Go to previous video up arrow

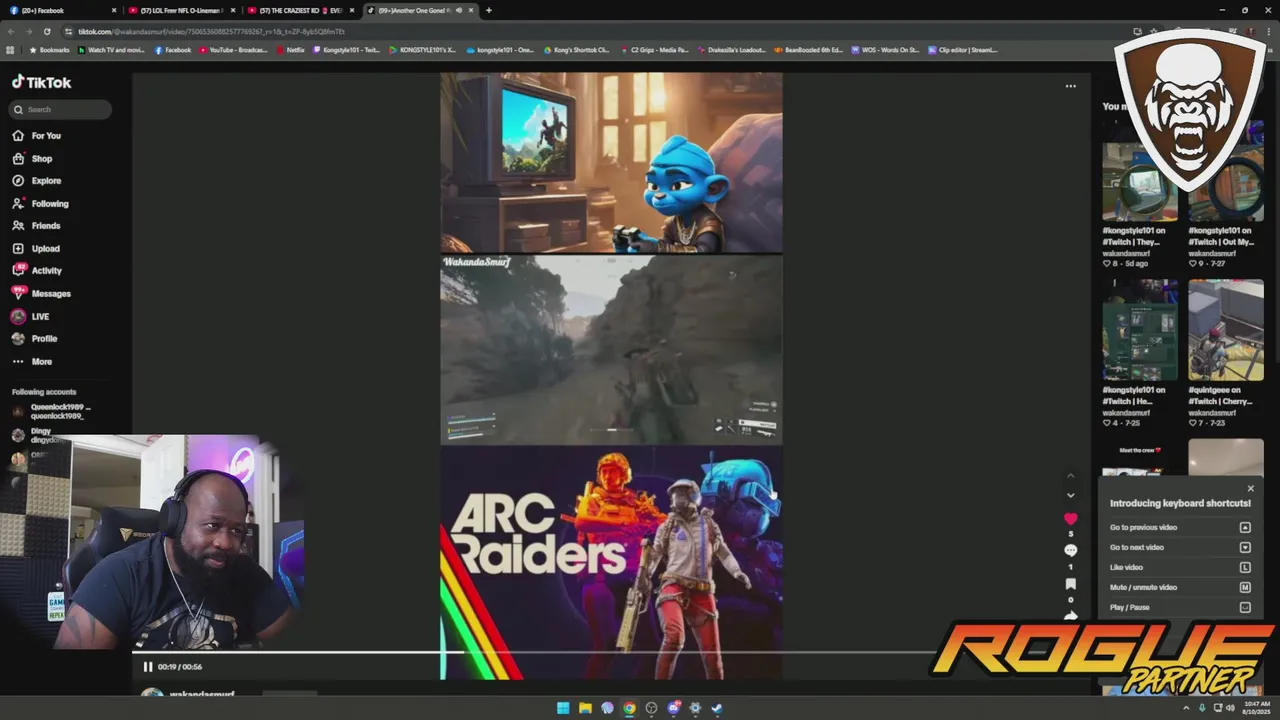click(1071, 475)
